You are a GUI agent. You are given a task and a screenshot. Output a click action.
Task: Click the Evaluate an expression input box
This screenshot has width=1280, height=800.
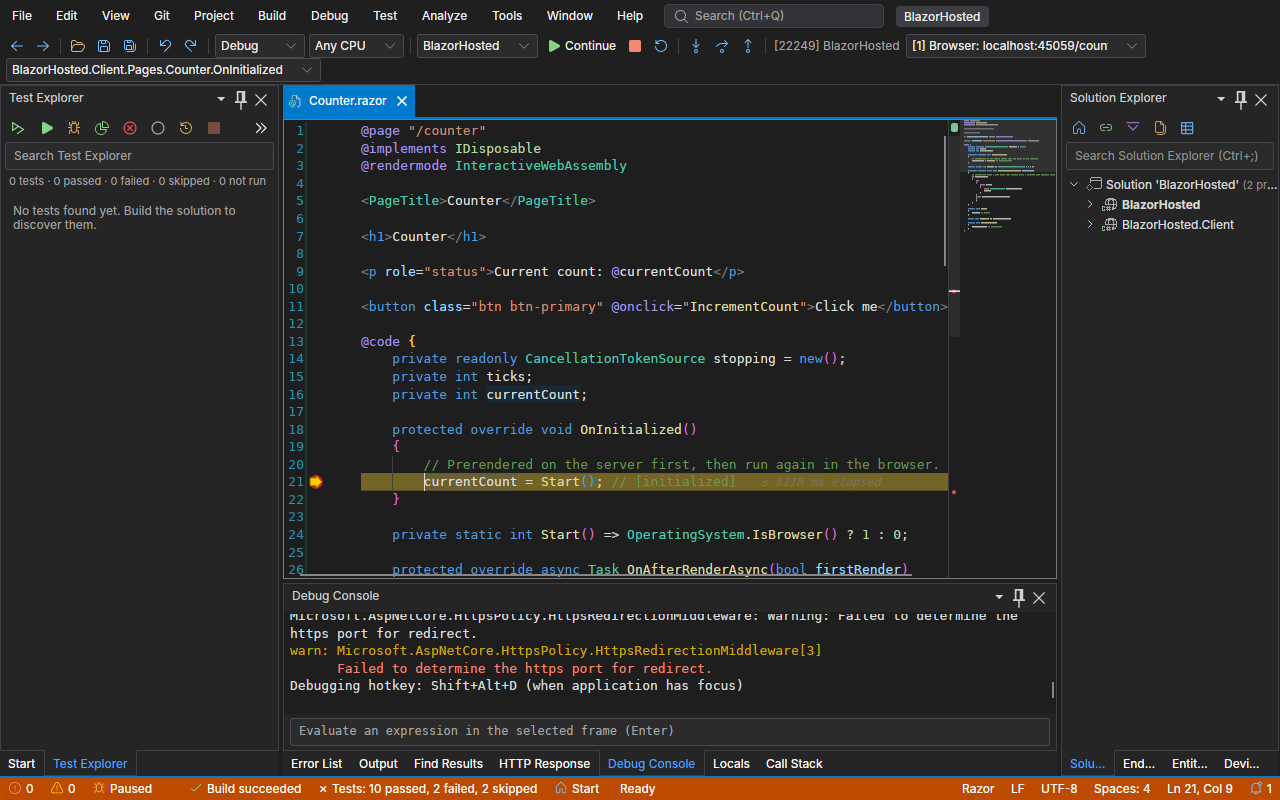[x=669, y=731]
